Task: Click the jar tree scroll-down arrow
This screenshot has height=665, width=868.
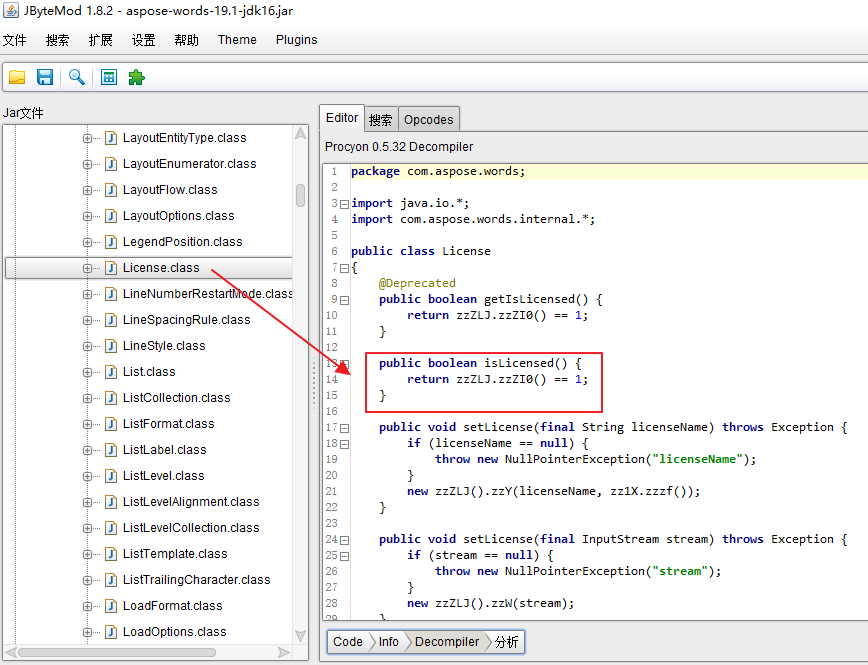Action: 300,636
